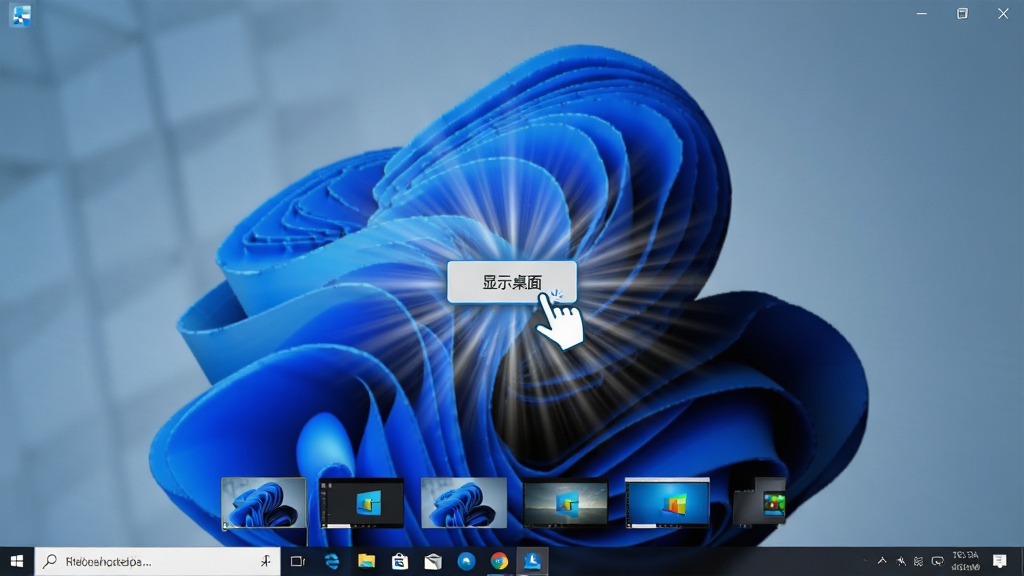Open the Microsoft Store bag icon
1024x576 pixels.
coord(400,562)
